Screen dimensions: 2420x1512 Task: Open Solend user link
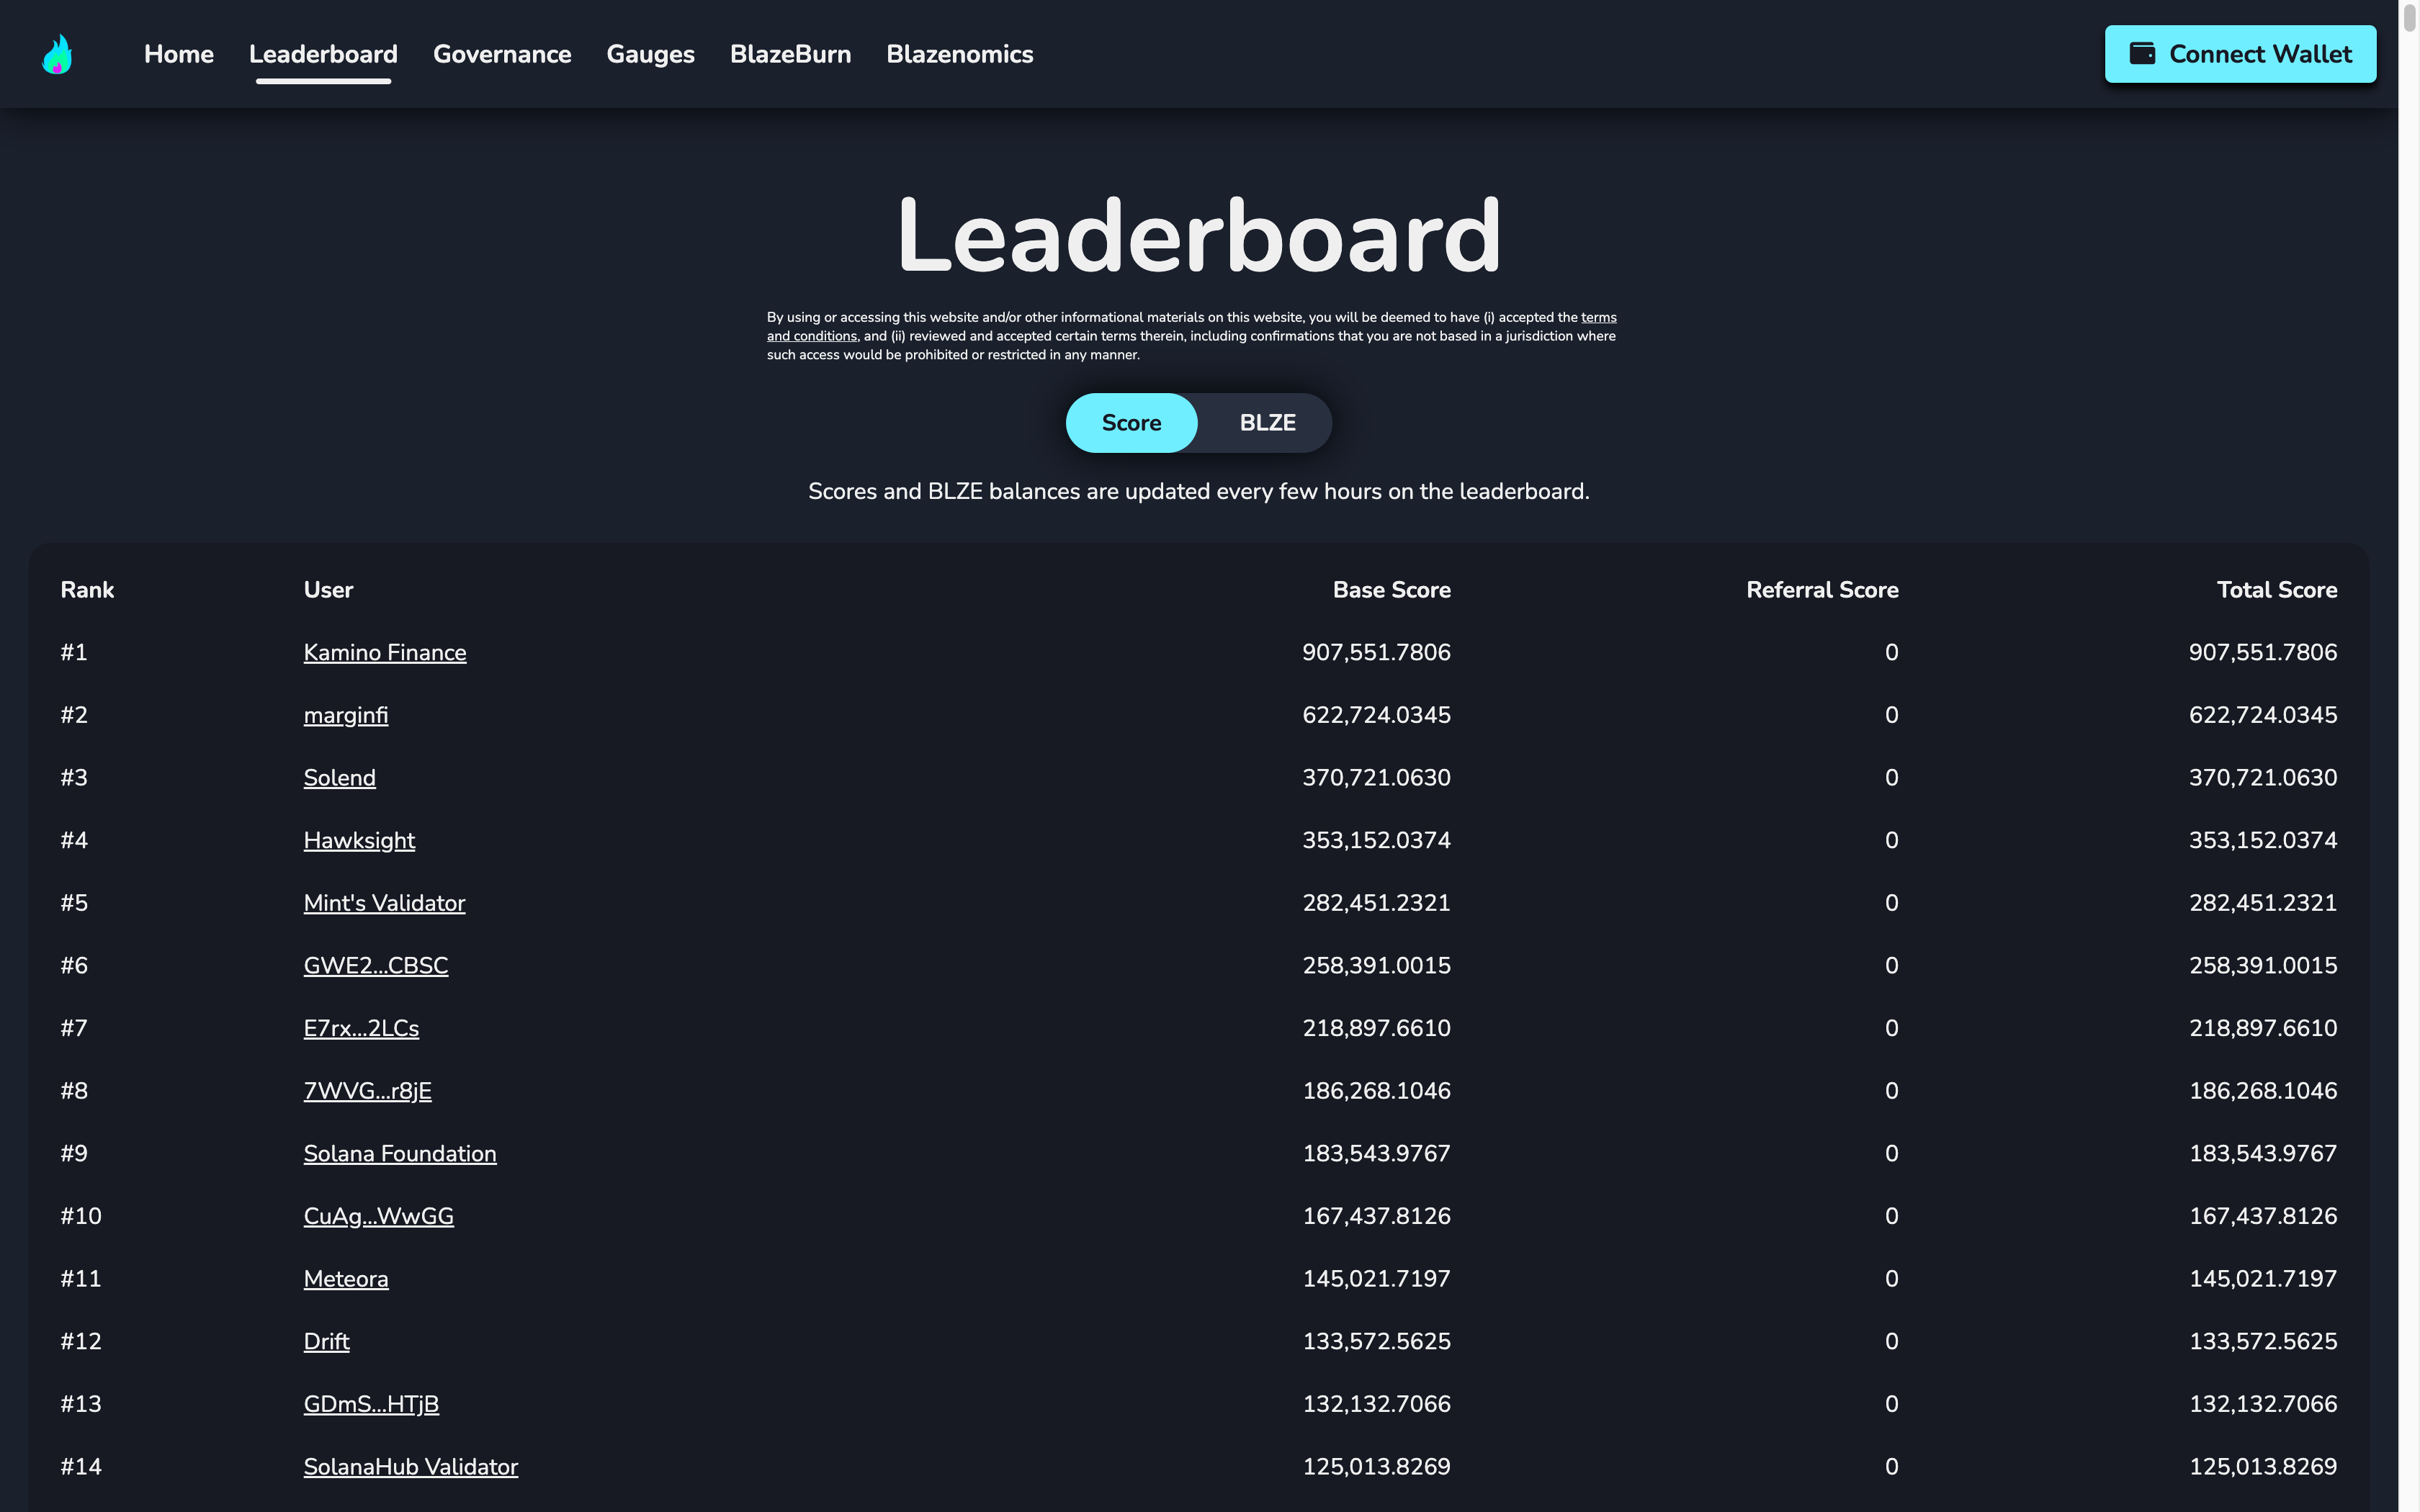tap(340, 778)
